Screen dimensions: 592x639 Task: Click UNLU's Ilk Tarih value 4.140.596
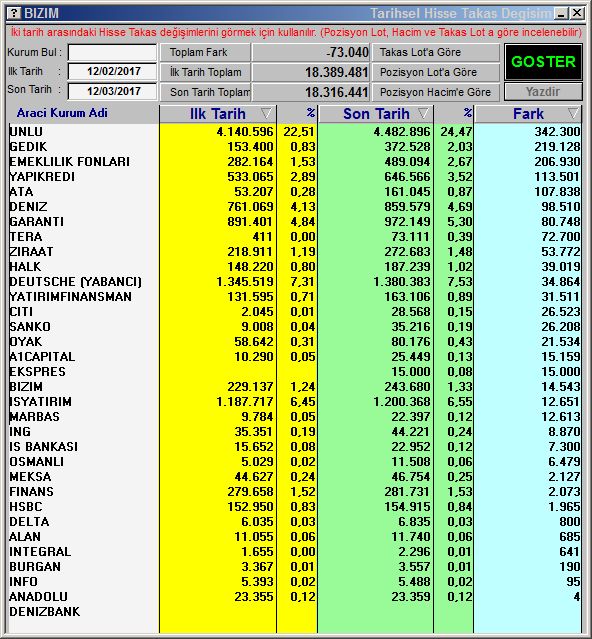[x=245, y=132]
